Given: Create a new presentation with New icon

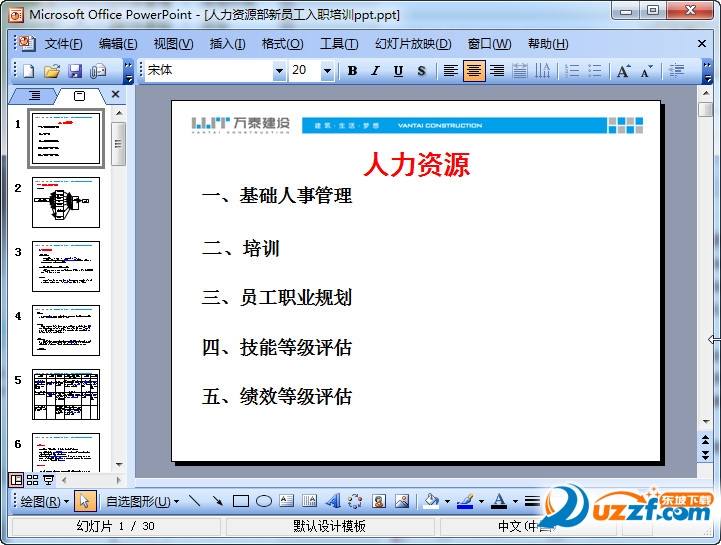Looking at the screenshot, I should click(x=29, y=71).
